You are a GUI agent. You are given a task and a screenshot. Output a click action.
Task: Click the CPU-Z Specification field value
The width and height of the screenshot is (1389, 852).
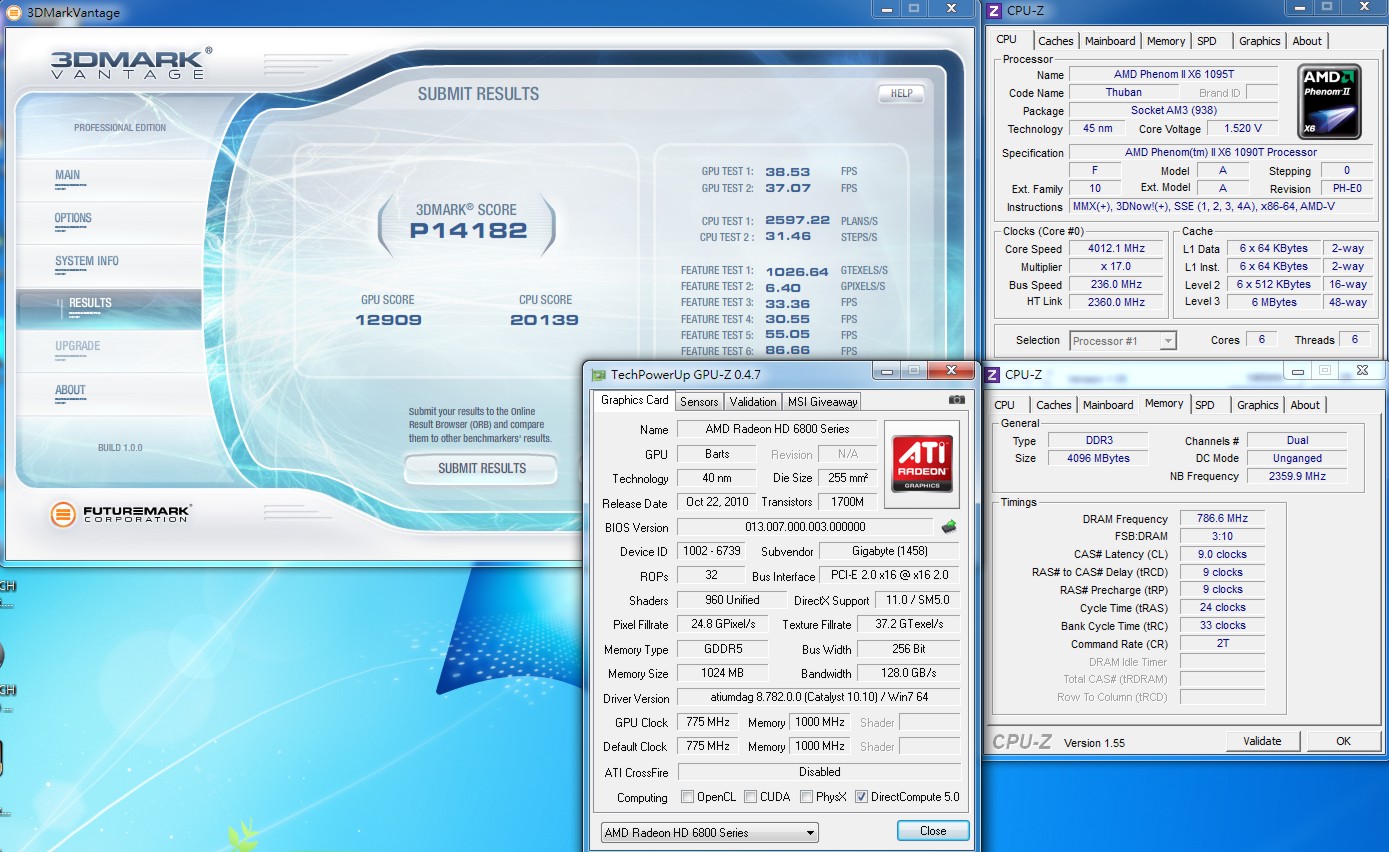pos(1221,152)
